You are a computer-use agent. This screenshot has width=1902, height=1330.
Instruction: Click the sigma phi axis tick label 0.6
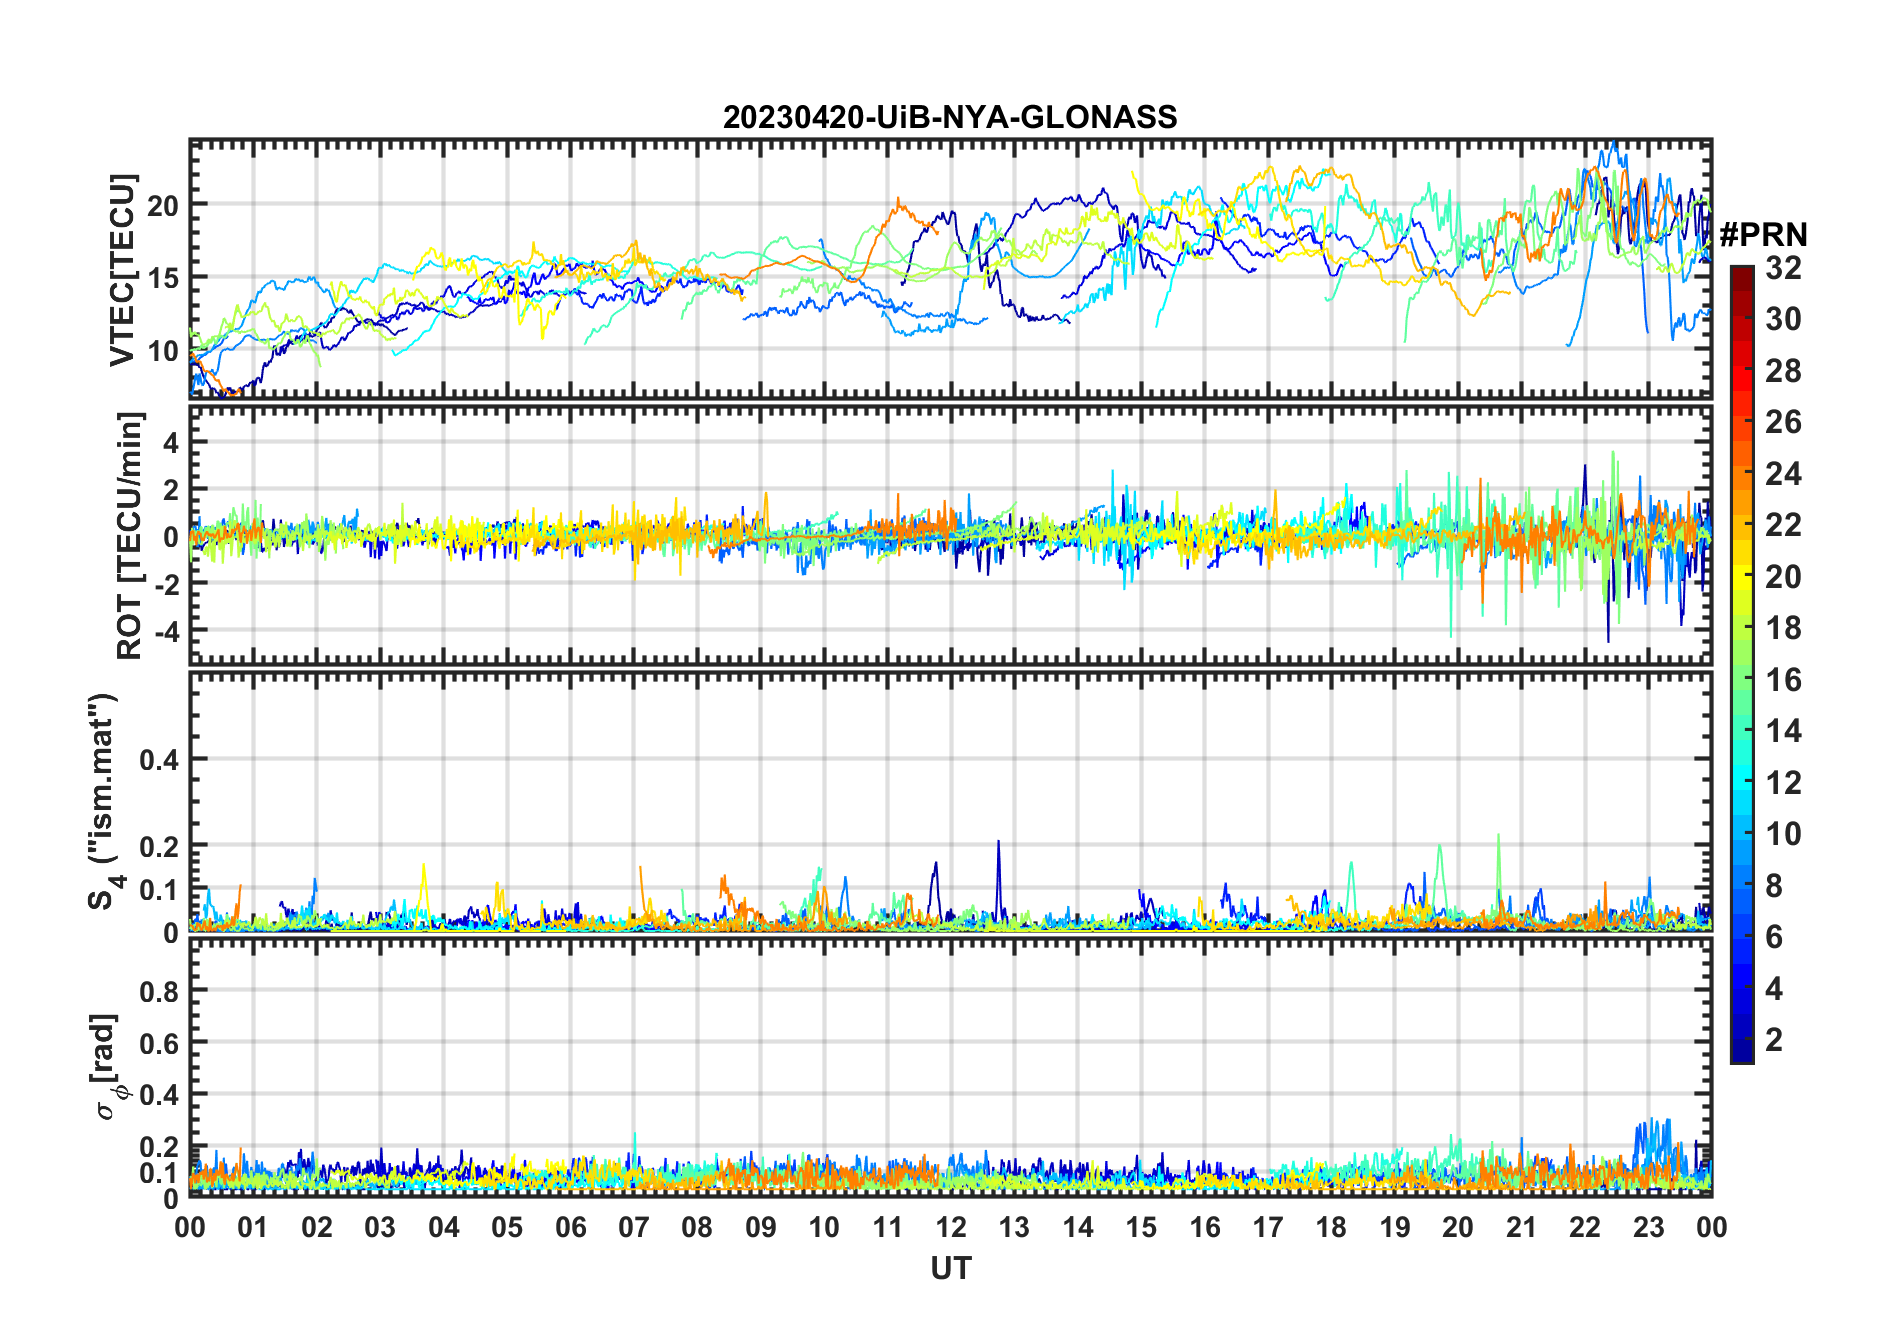click(159, 1043)
